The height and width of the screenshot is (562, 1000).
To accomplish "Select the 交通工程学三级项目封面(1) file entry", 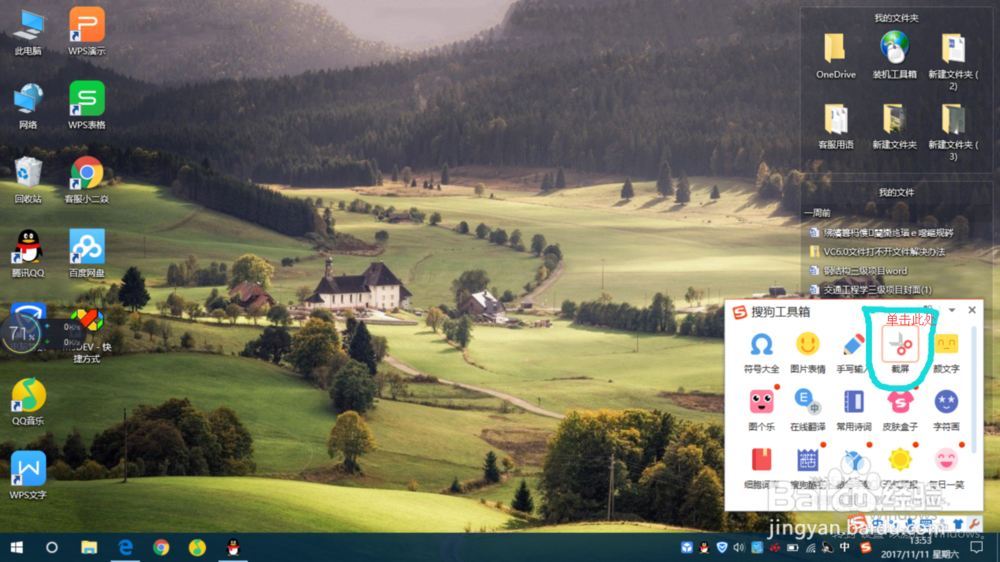I will (871, 290).
